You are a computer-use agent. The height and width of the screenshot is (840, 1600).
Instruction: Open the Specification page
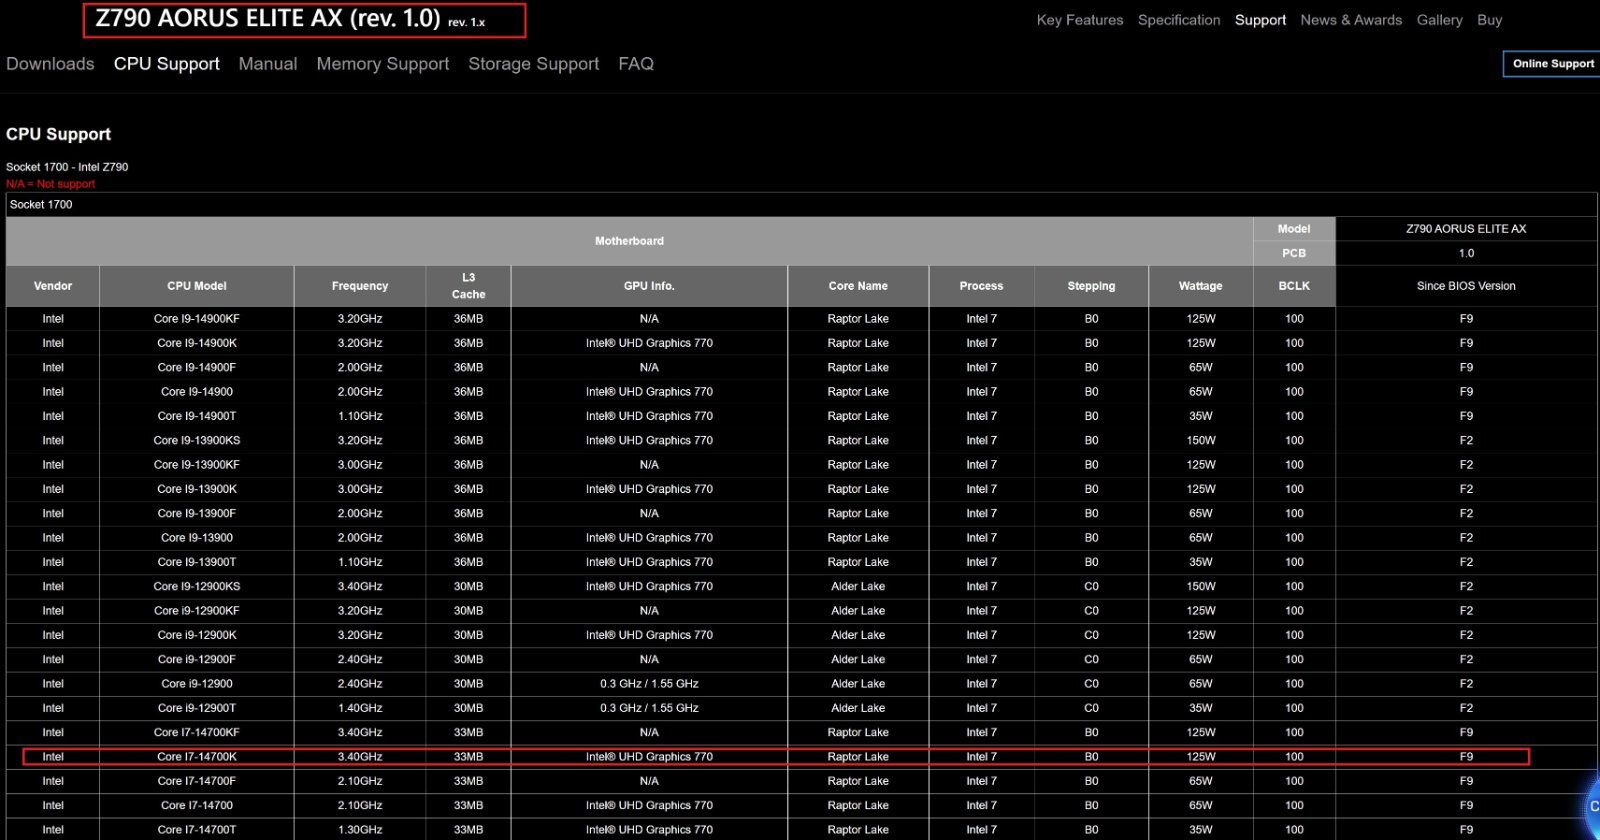pyautogui.click(x=1179, y=20)
